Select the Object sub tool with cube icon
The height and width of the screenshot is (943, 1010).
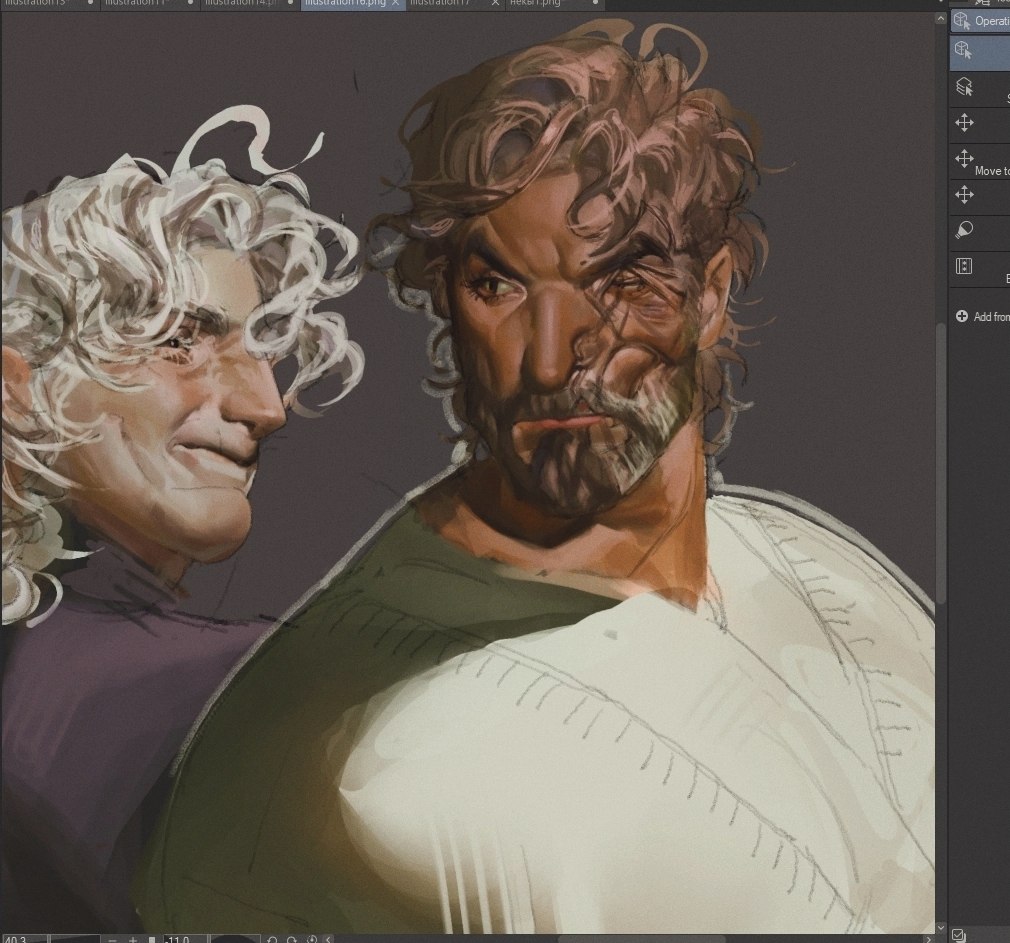point(963,50)
